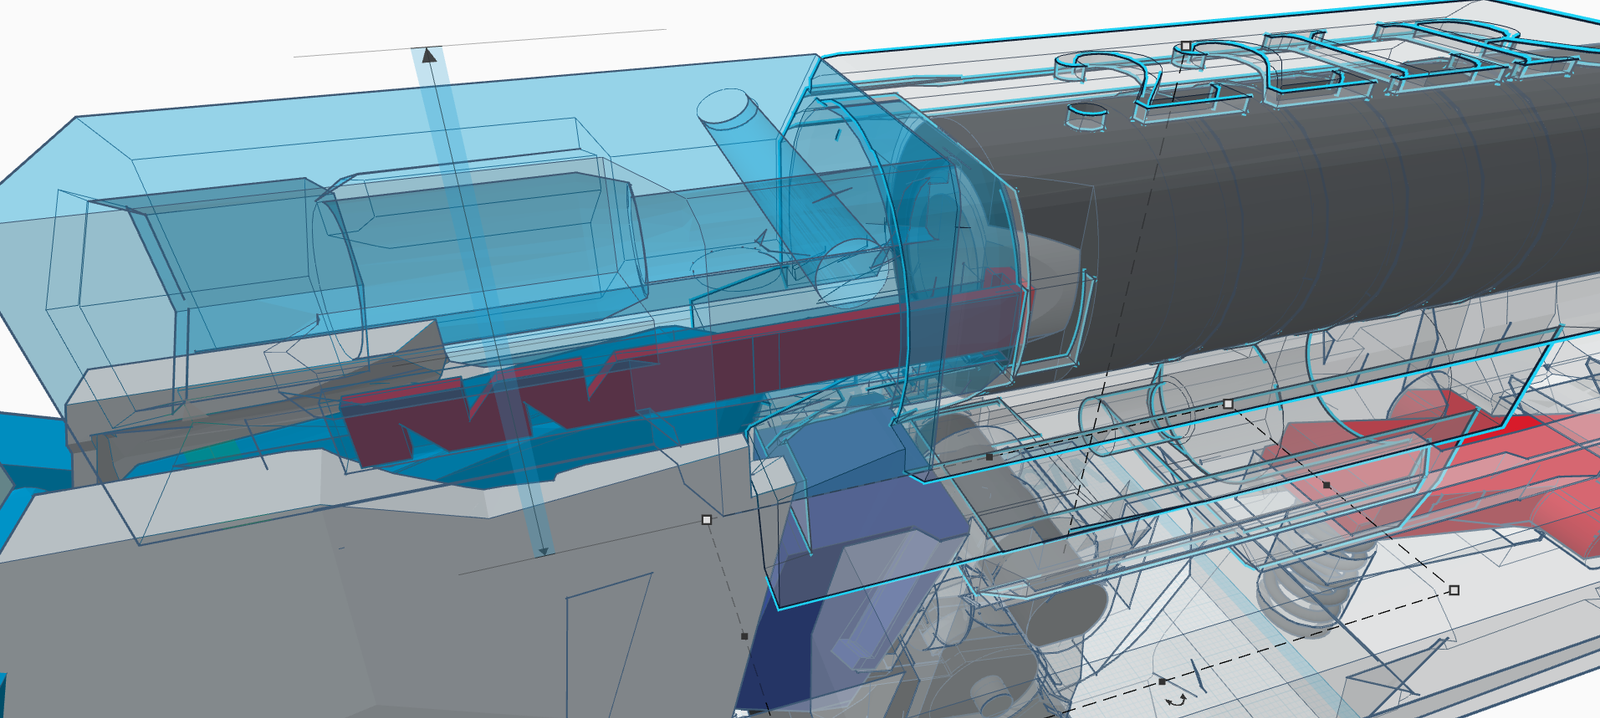The width and height of the screenshot is (1600, 718).
Task: Select the white square handle above the .22LR text
Action: [x=1186, y=46]
